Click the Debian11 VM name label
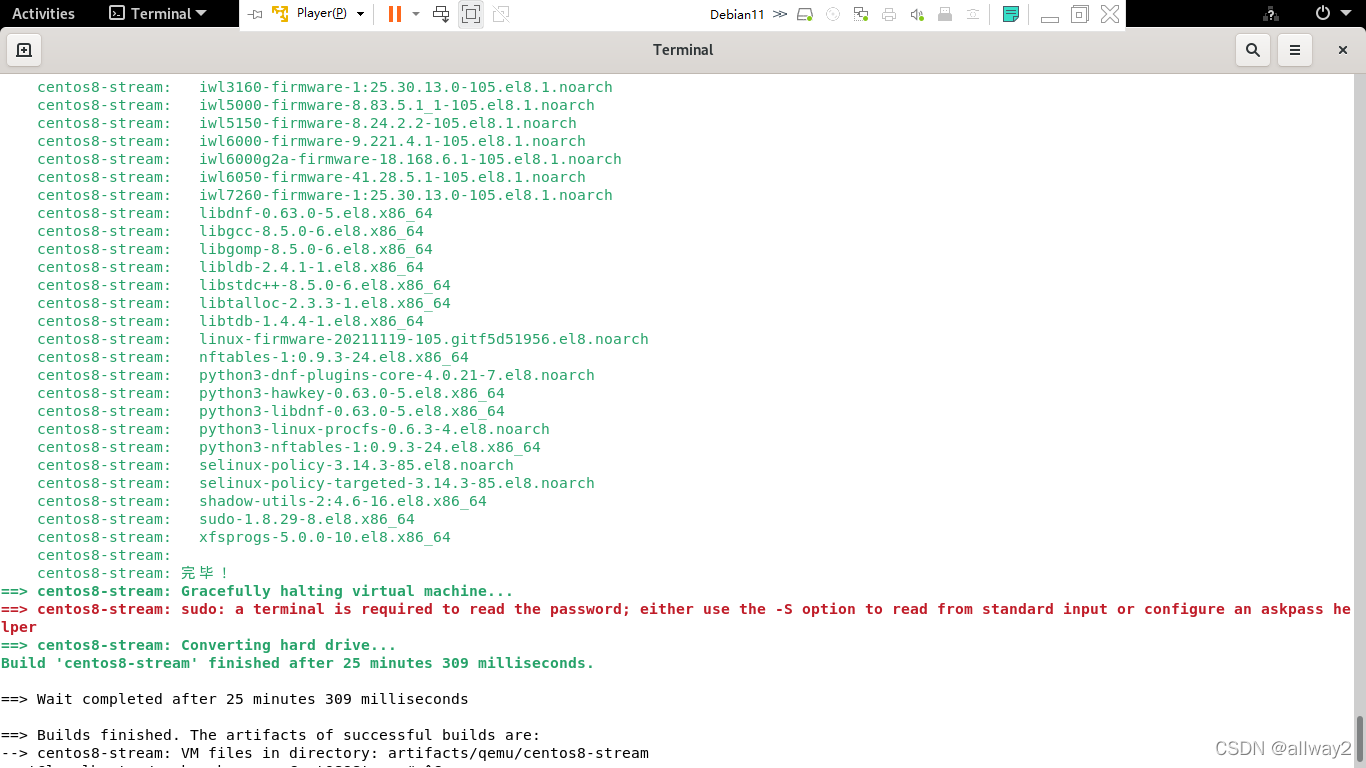The height and width of the screenshot is (768, 1366). click(x=737, y=14)
